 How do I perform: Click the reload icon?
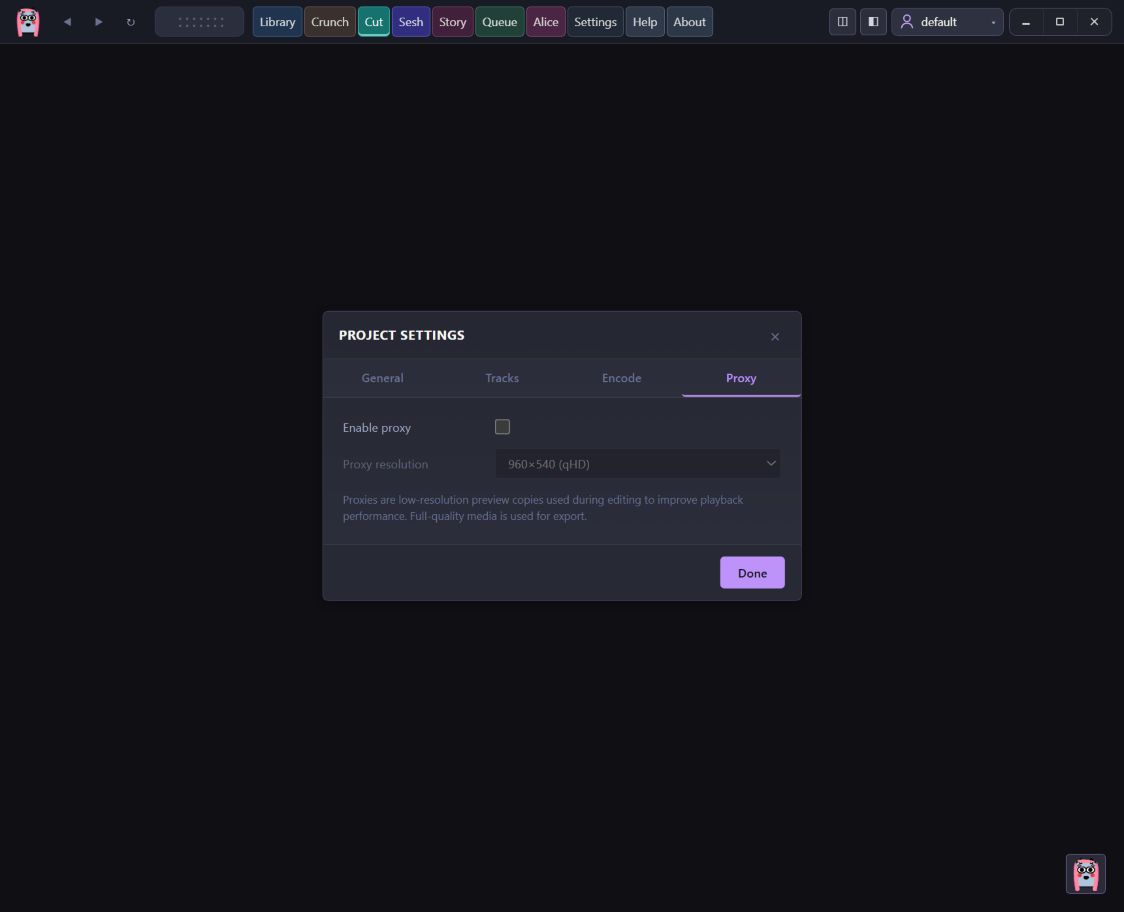click(130, 22)
